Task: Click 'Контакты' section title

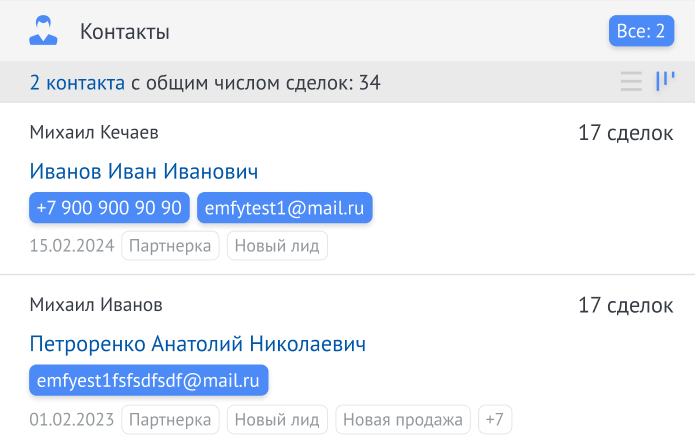Action: coord(125,31)
